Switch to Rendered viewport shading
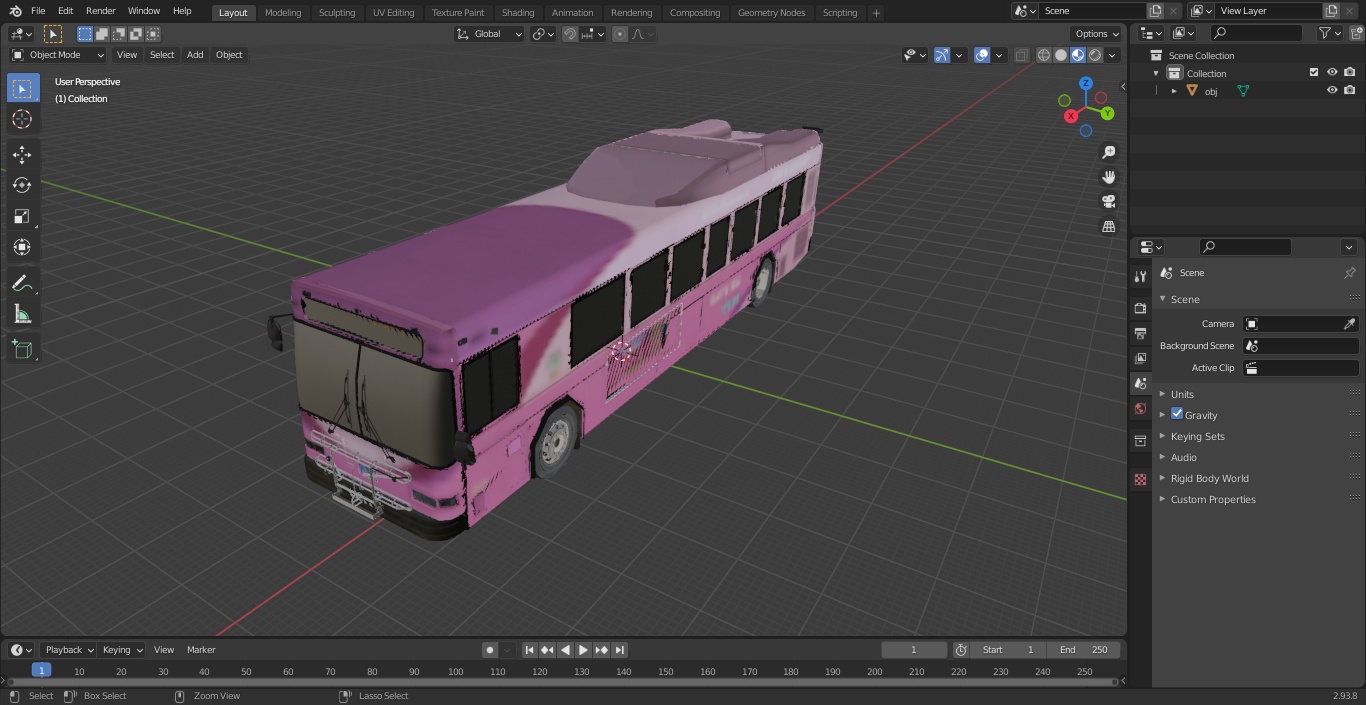Viewport: 1366px width, 705px height. pyautogui.click(x=1095, y=55)
